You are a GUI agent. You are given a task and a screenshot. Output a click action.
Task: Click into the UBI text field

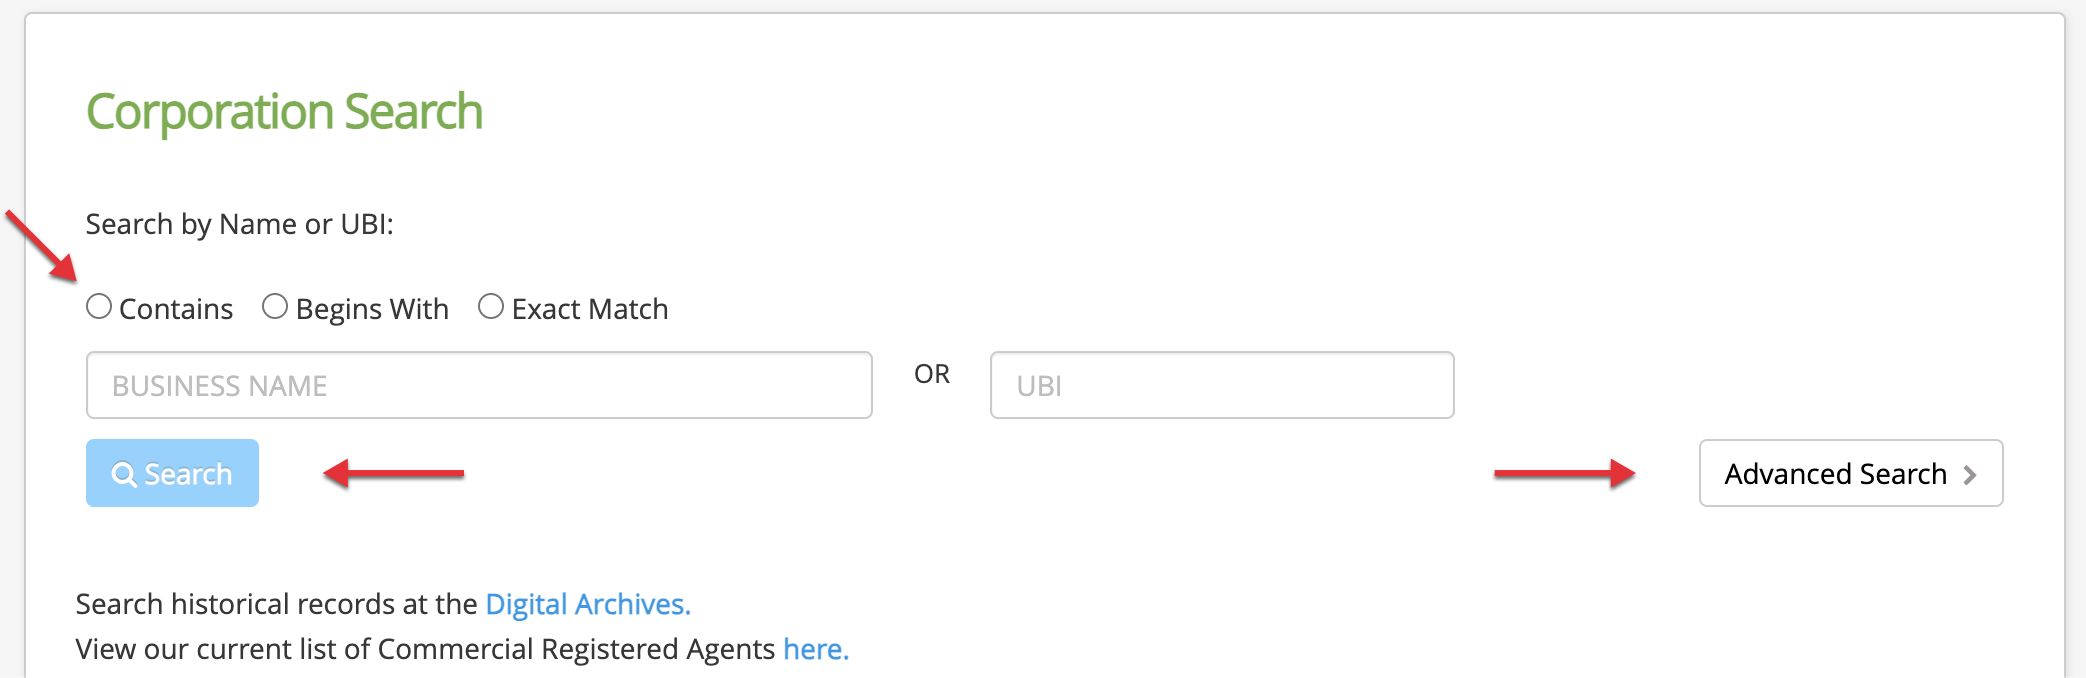1221,385
